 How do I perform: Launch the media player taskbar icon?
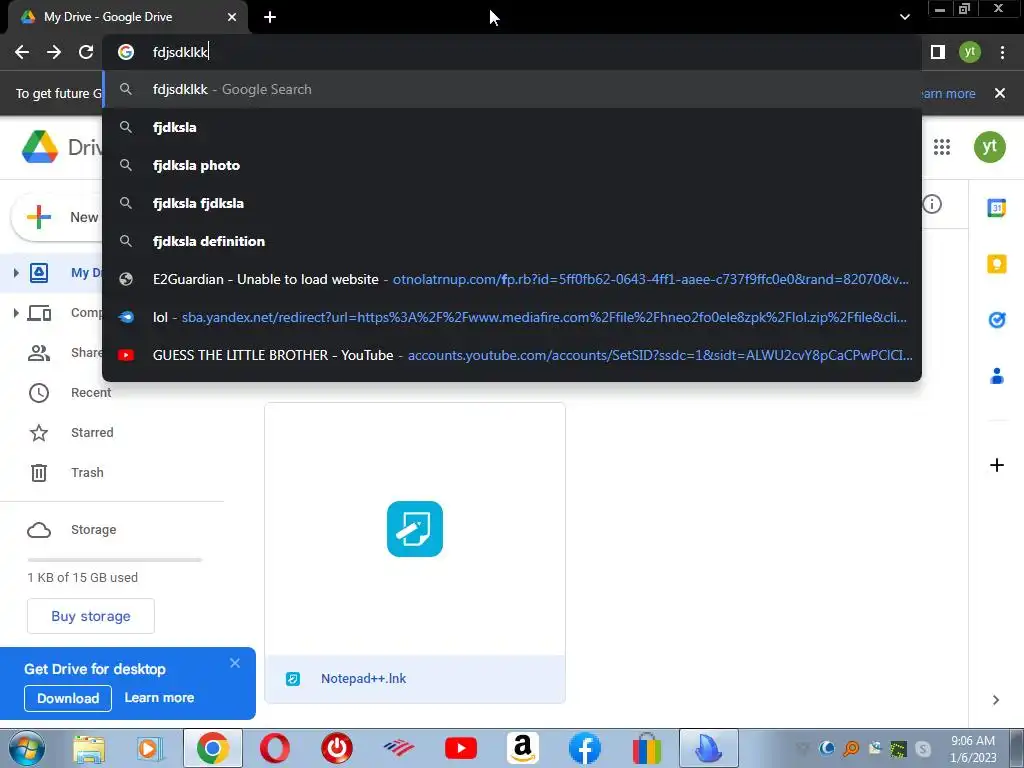pos(150,748)
